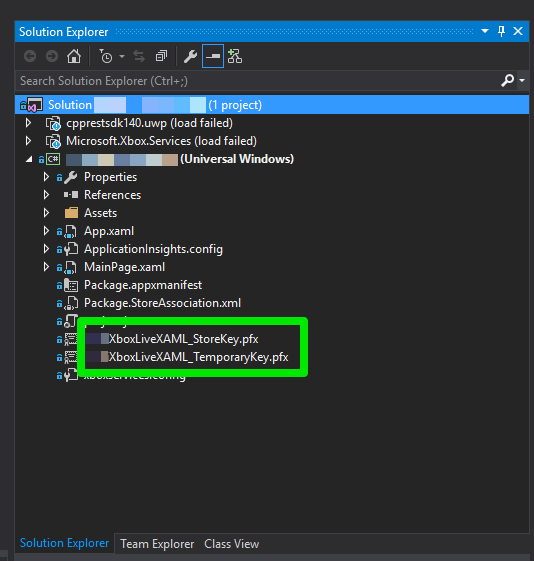Select App.xaml file
The height and width of the screenshot is (561, 534).
click(109, 231)
